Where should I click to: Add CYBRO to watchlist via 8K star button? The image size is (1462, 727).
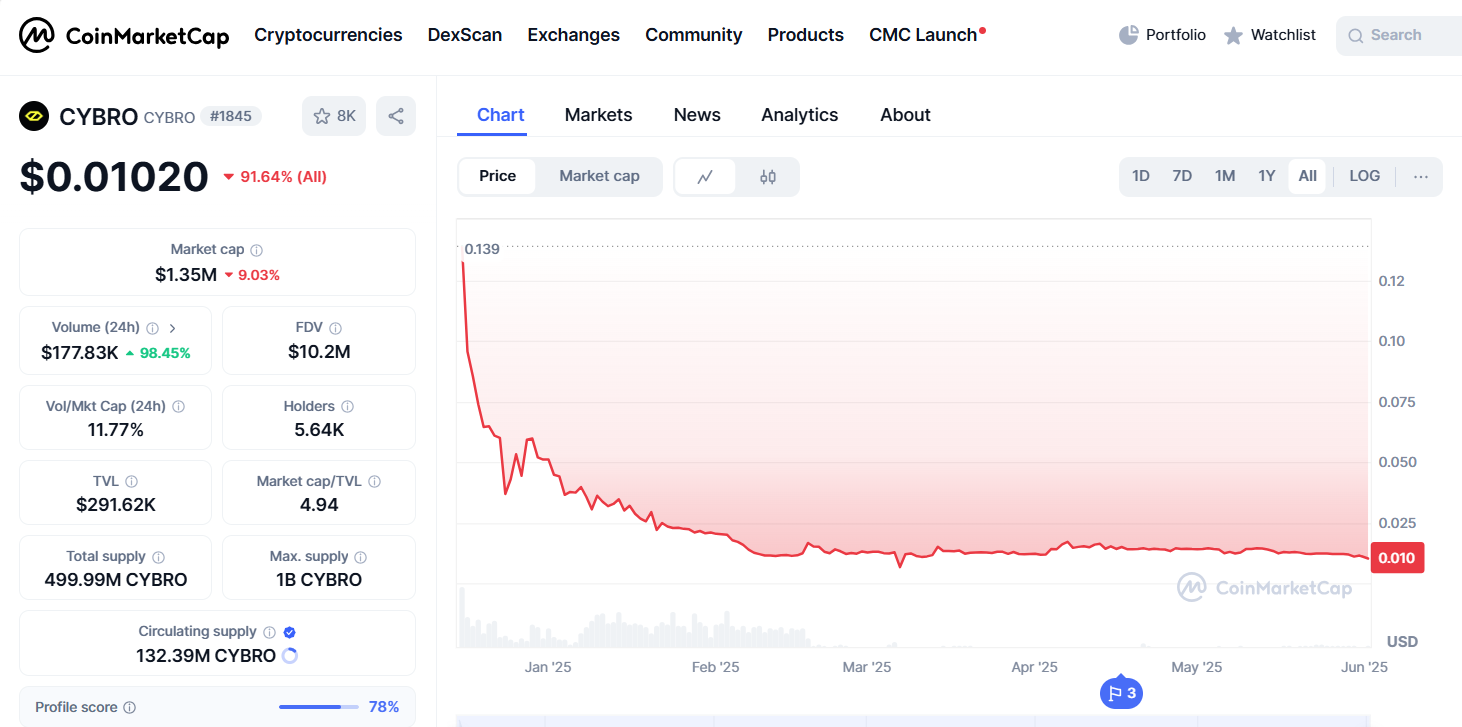pos(334,116)
